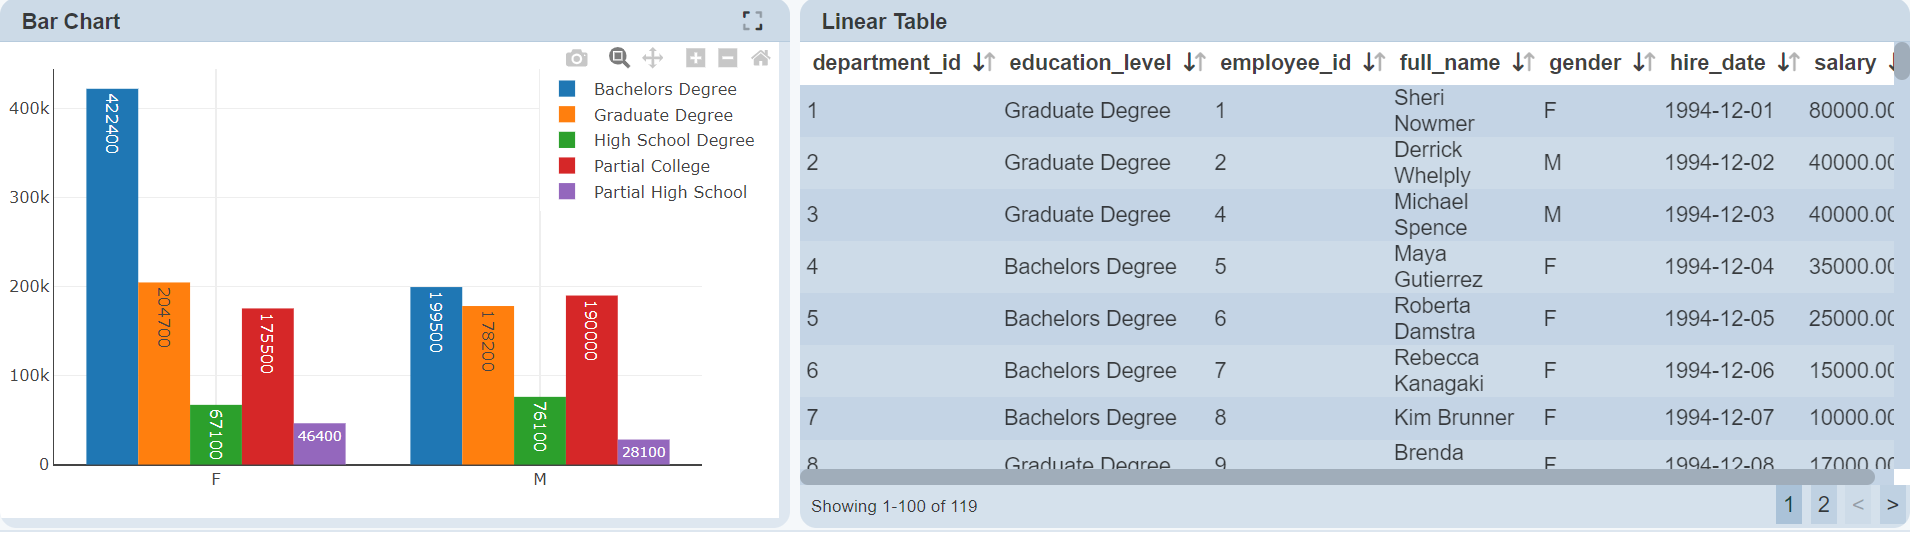
Task: Select page 1 in table pagination
Action: tap(1789, 505)
